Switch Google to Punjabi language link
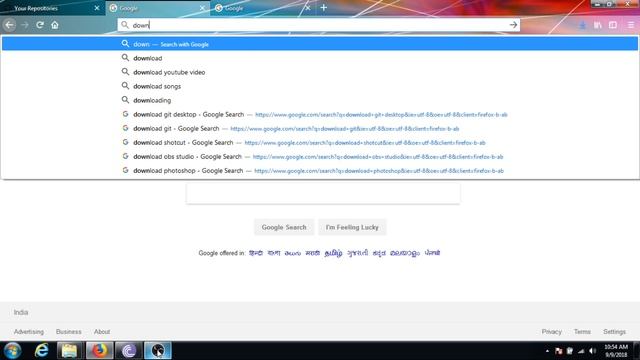640x360 pixels. pyautogui.click(x=432, y=253)
